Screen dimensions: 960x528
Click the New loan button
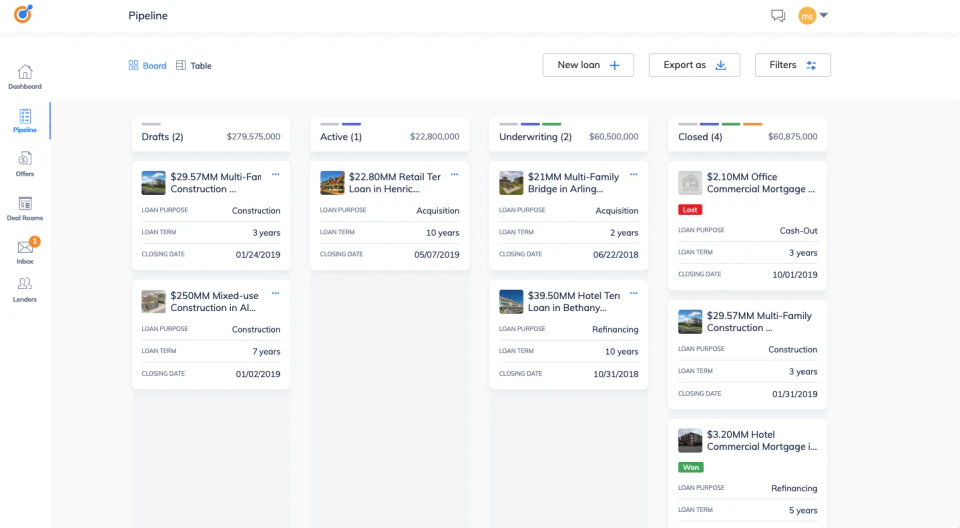point(588,65)
